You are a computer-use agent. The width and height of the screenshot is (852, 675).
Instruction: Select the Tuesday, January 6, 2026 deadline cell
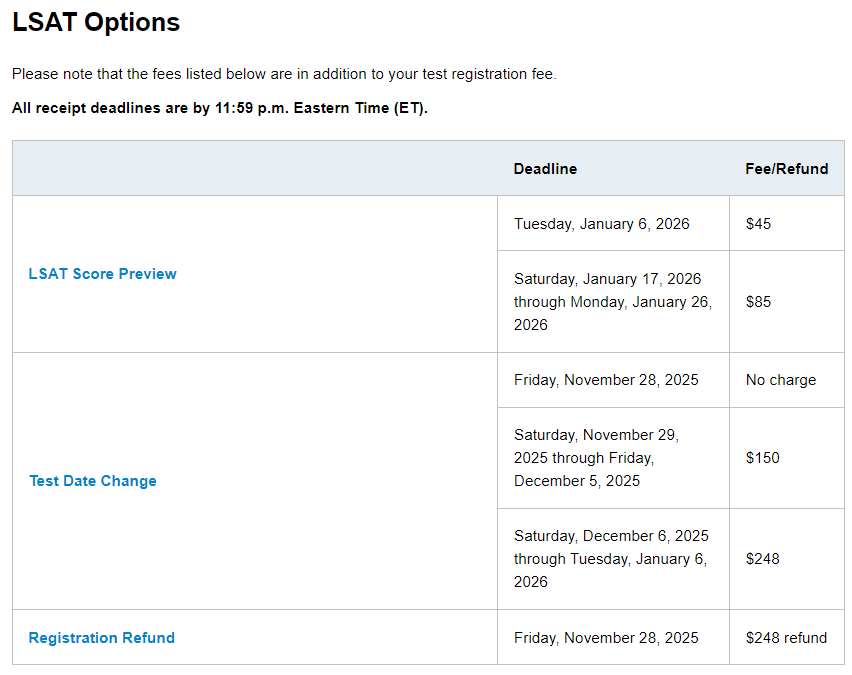[x=601, y=224]
